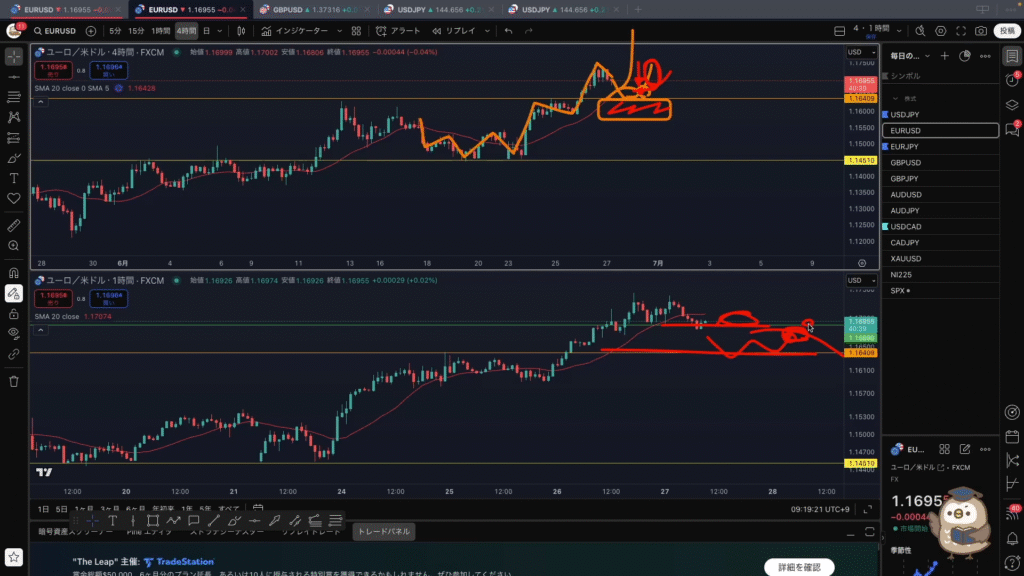1024x576 pixels.
Task: Select the 1時間 timeframe
Action: pos(161,31)
